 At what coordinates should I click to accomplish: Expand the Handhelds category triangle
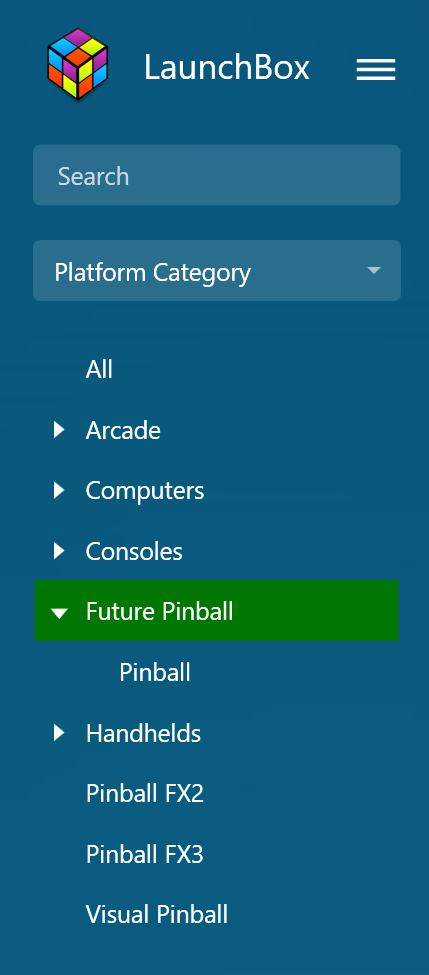coord(59,733)
